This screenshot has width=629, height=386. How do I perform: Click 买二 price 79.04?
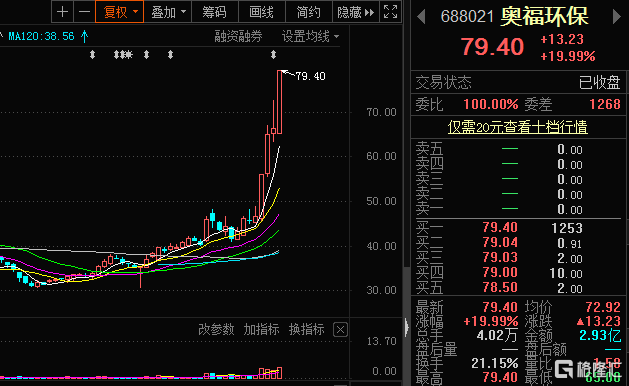(500, 242)
